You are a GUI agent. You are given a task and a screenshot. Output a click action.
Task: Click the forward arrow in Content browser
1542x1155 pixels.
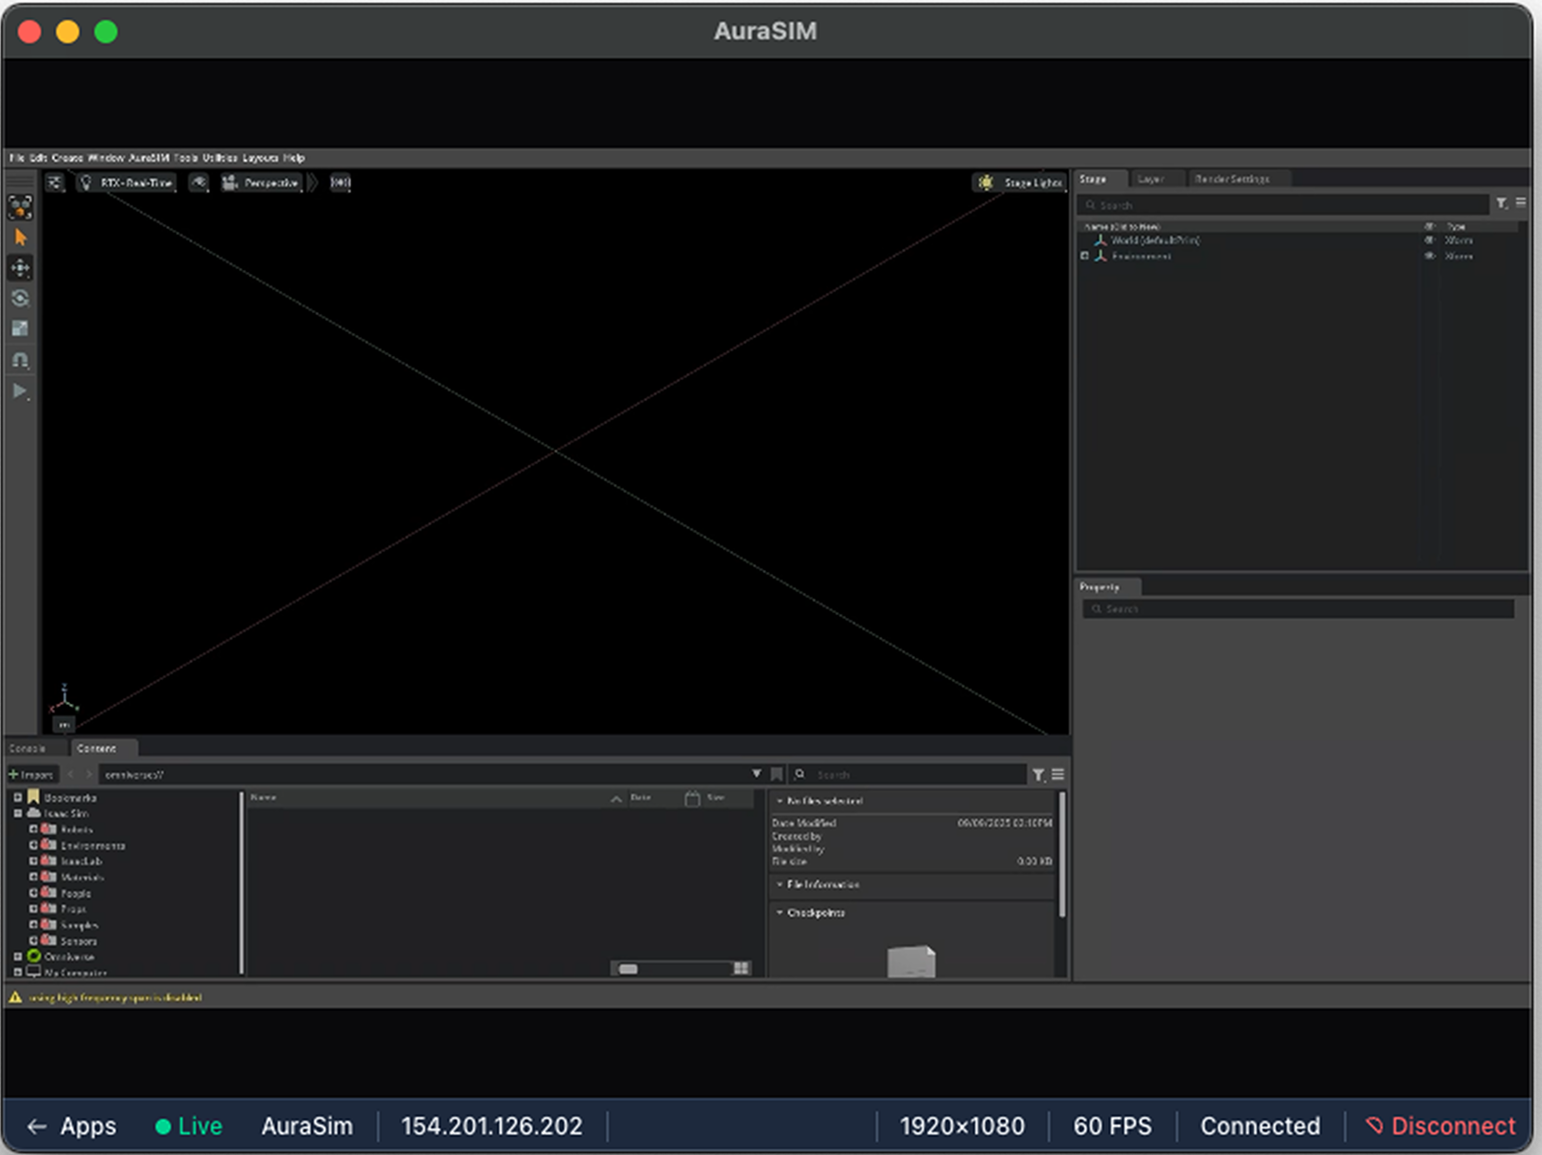pos(89,775)
